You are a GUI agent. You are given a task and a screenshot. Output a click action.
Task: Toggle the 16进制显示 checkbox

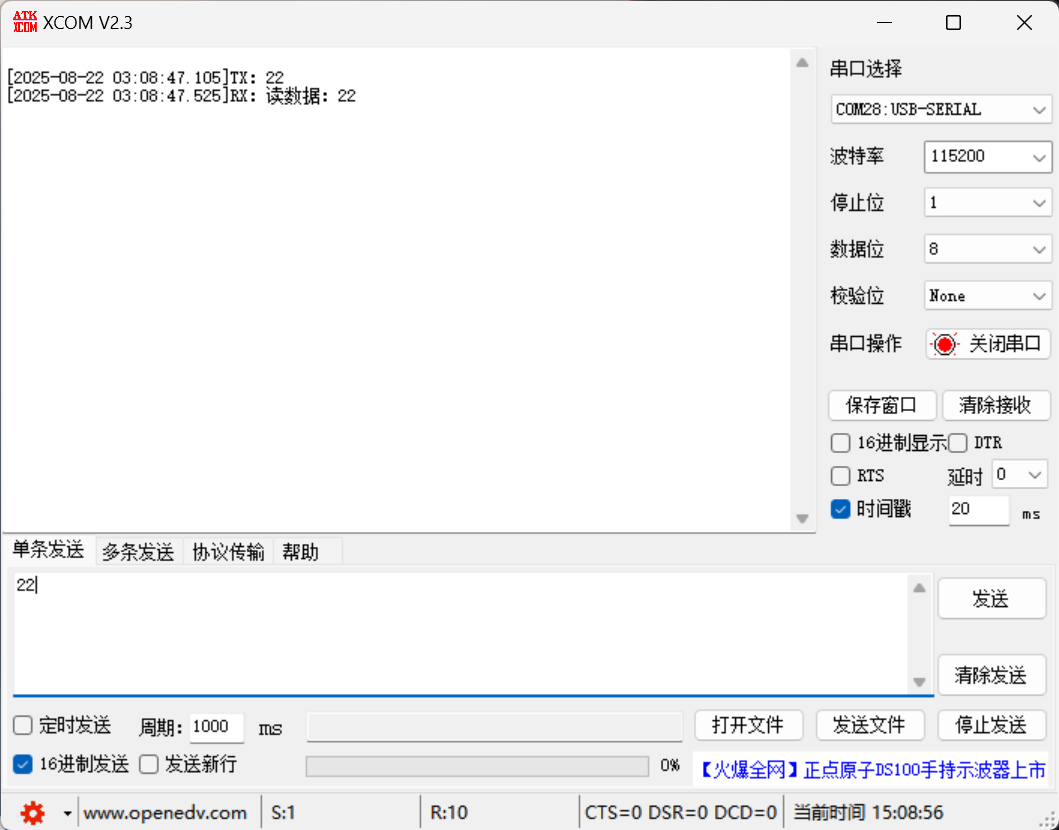pyautogui.click(x=840, y=443)
